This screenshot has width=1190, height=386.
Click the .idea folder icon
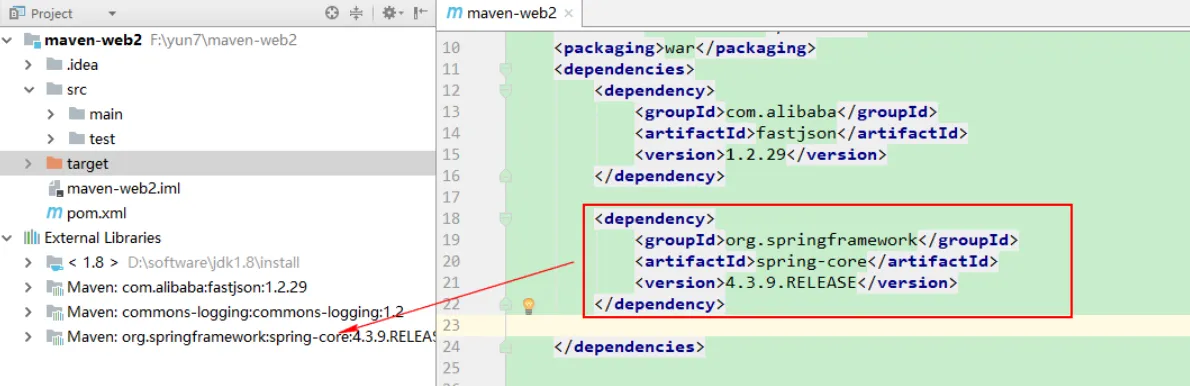coord(53,64)
